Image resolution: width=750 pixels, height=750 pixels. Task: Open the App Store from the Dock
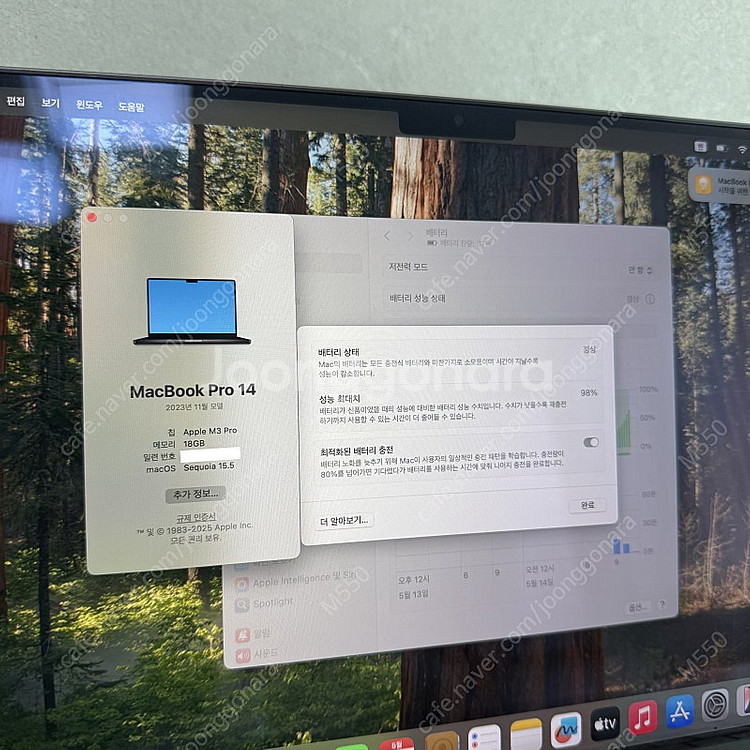[x=680, y=711]
